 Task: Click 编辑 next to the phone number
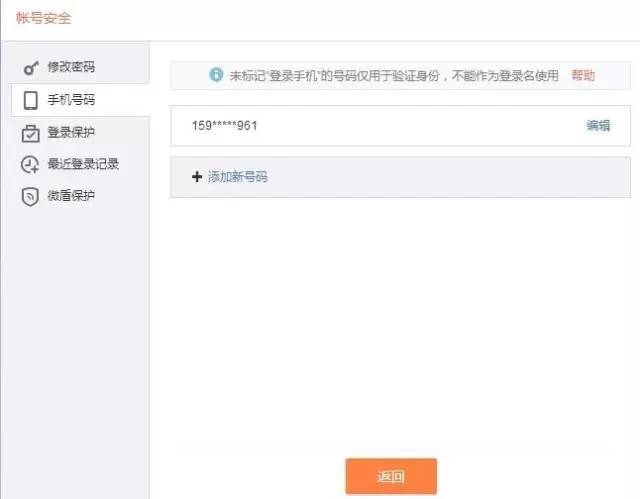[598, 126]
